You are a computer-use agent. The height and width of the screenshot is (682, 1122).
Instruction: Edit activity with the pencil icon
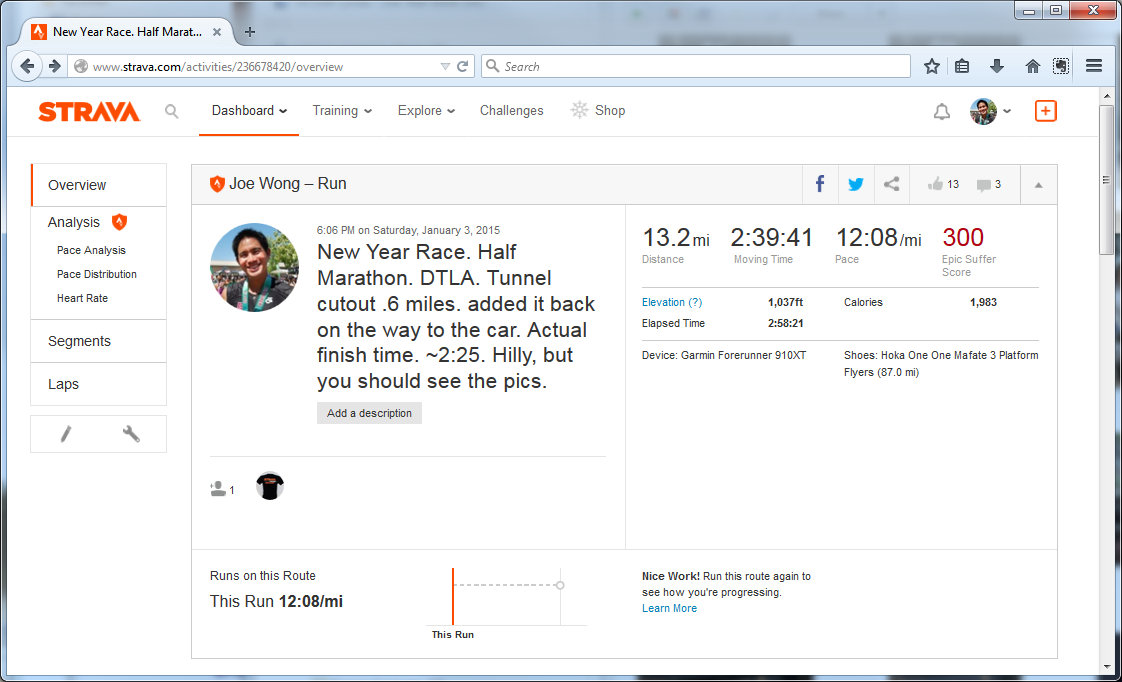66,434
